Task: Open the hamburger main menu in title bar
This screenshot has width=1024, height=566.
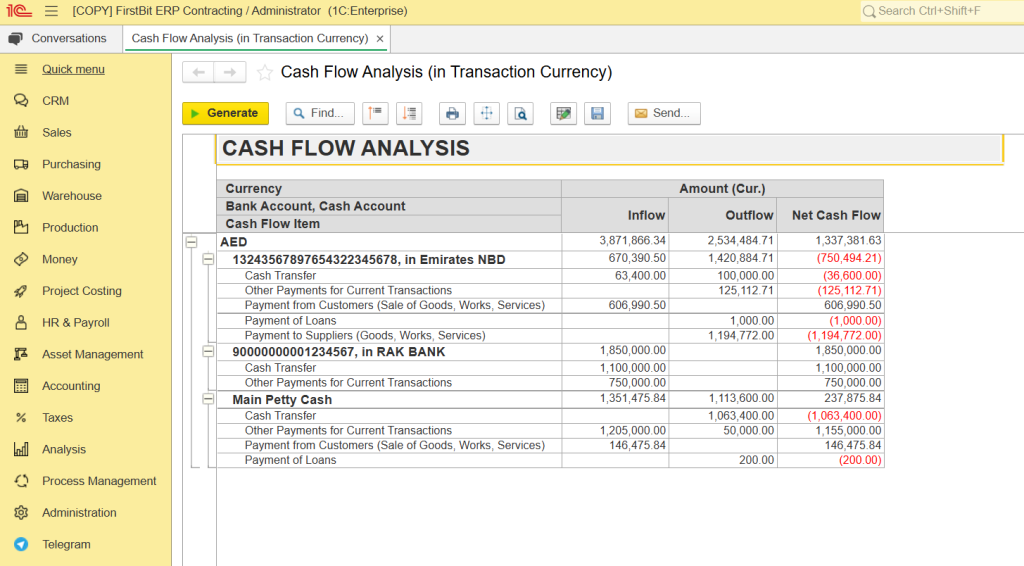Action: click(51, 11)
